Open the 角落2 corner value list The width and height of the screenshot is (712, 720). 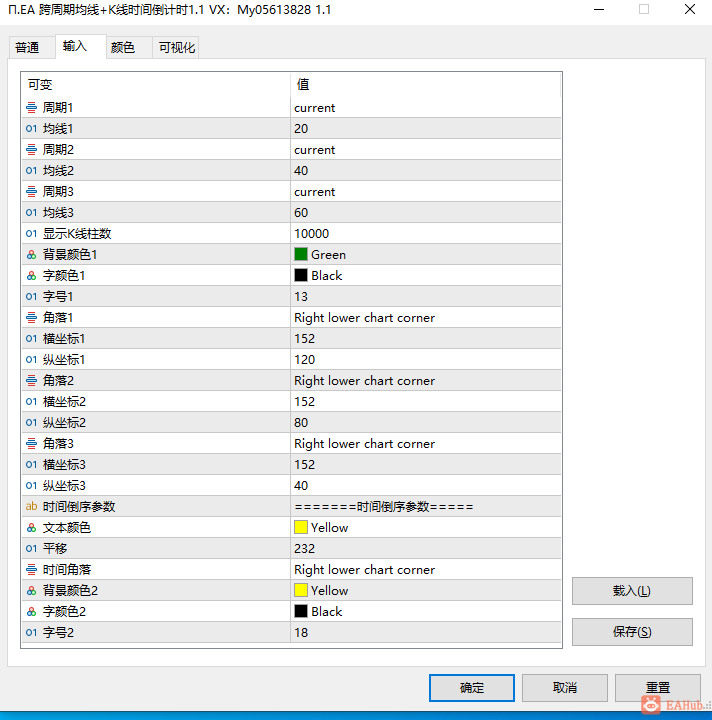[426, 381]
